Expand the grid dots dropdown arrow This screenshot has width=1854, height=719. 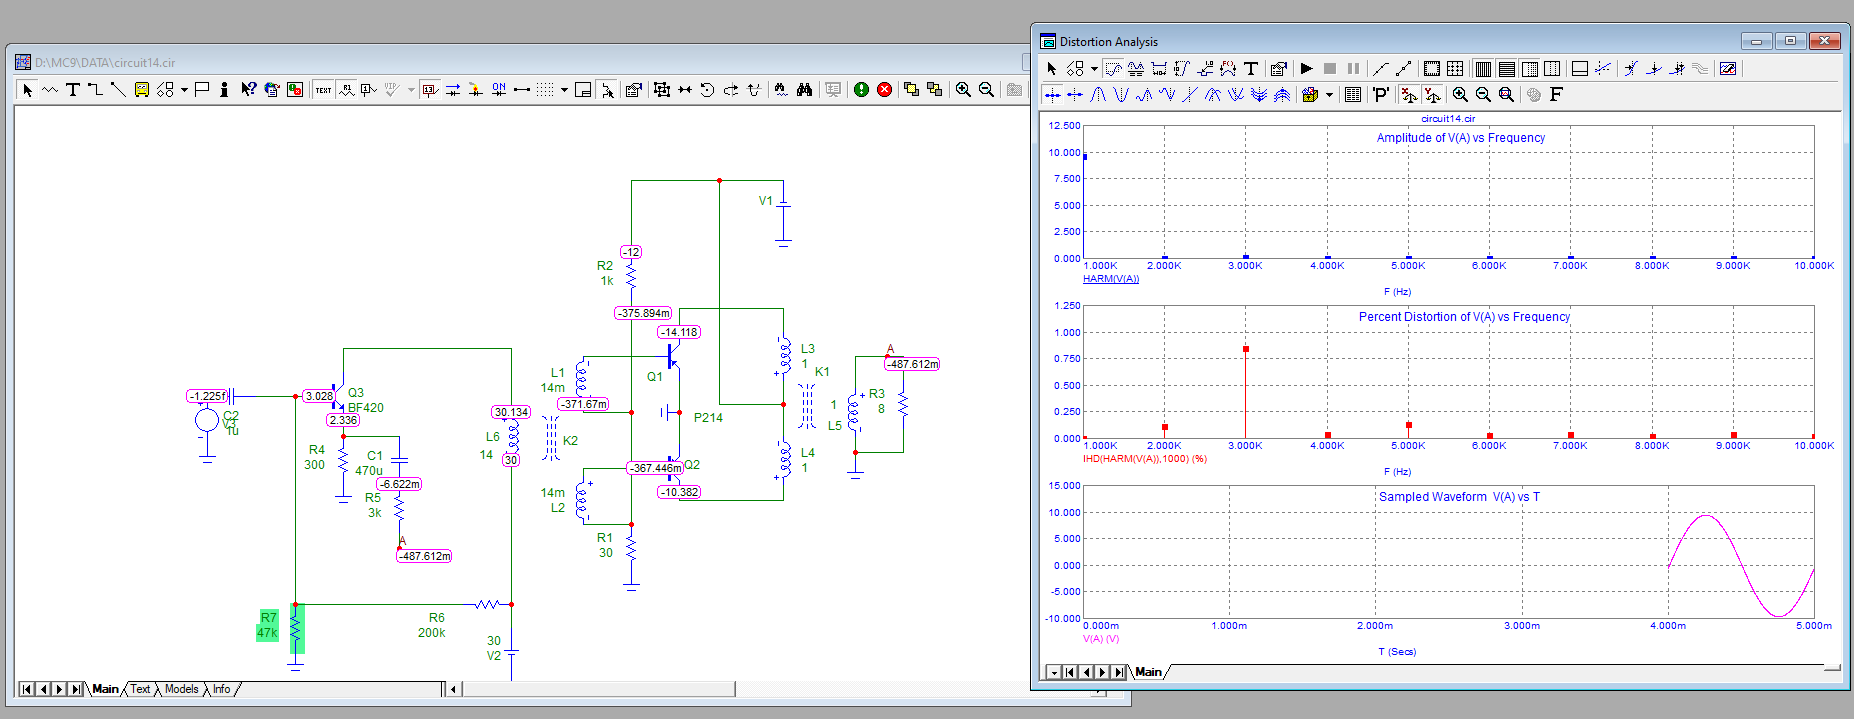pyautogui.click(x=564, y=90)
